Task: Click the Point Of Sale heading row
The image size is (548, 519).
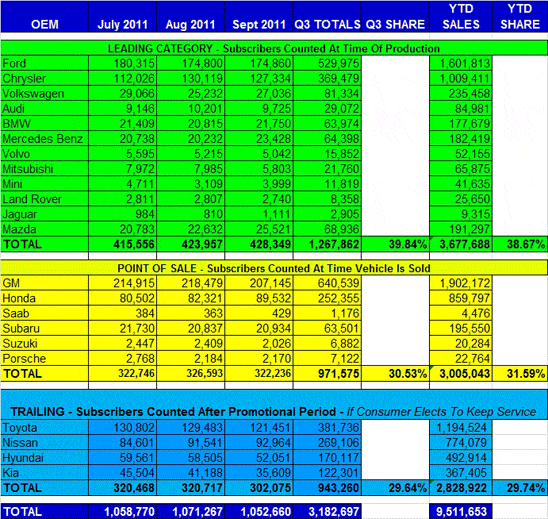Action: (x=274, y=268)
